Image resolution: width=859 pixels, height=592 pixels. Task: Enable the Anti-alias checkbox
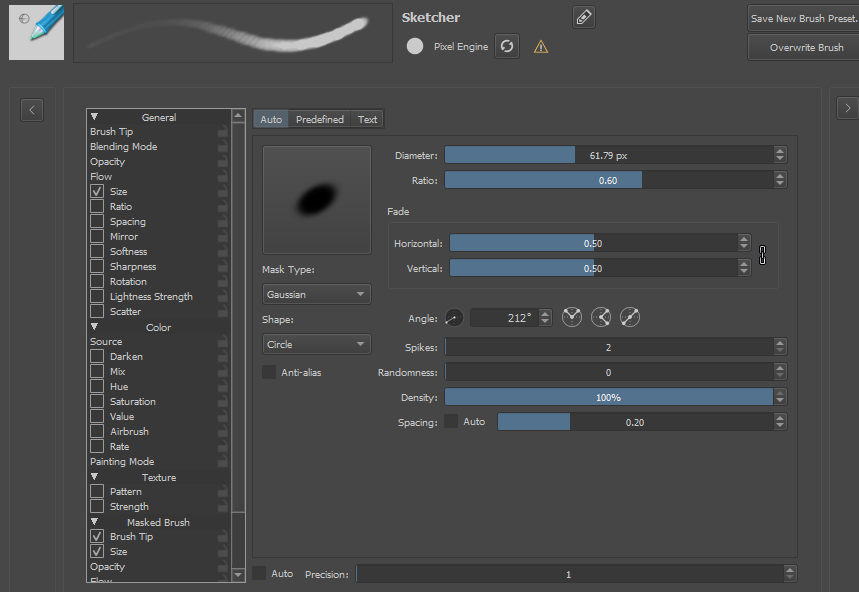269,372
